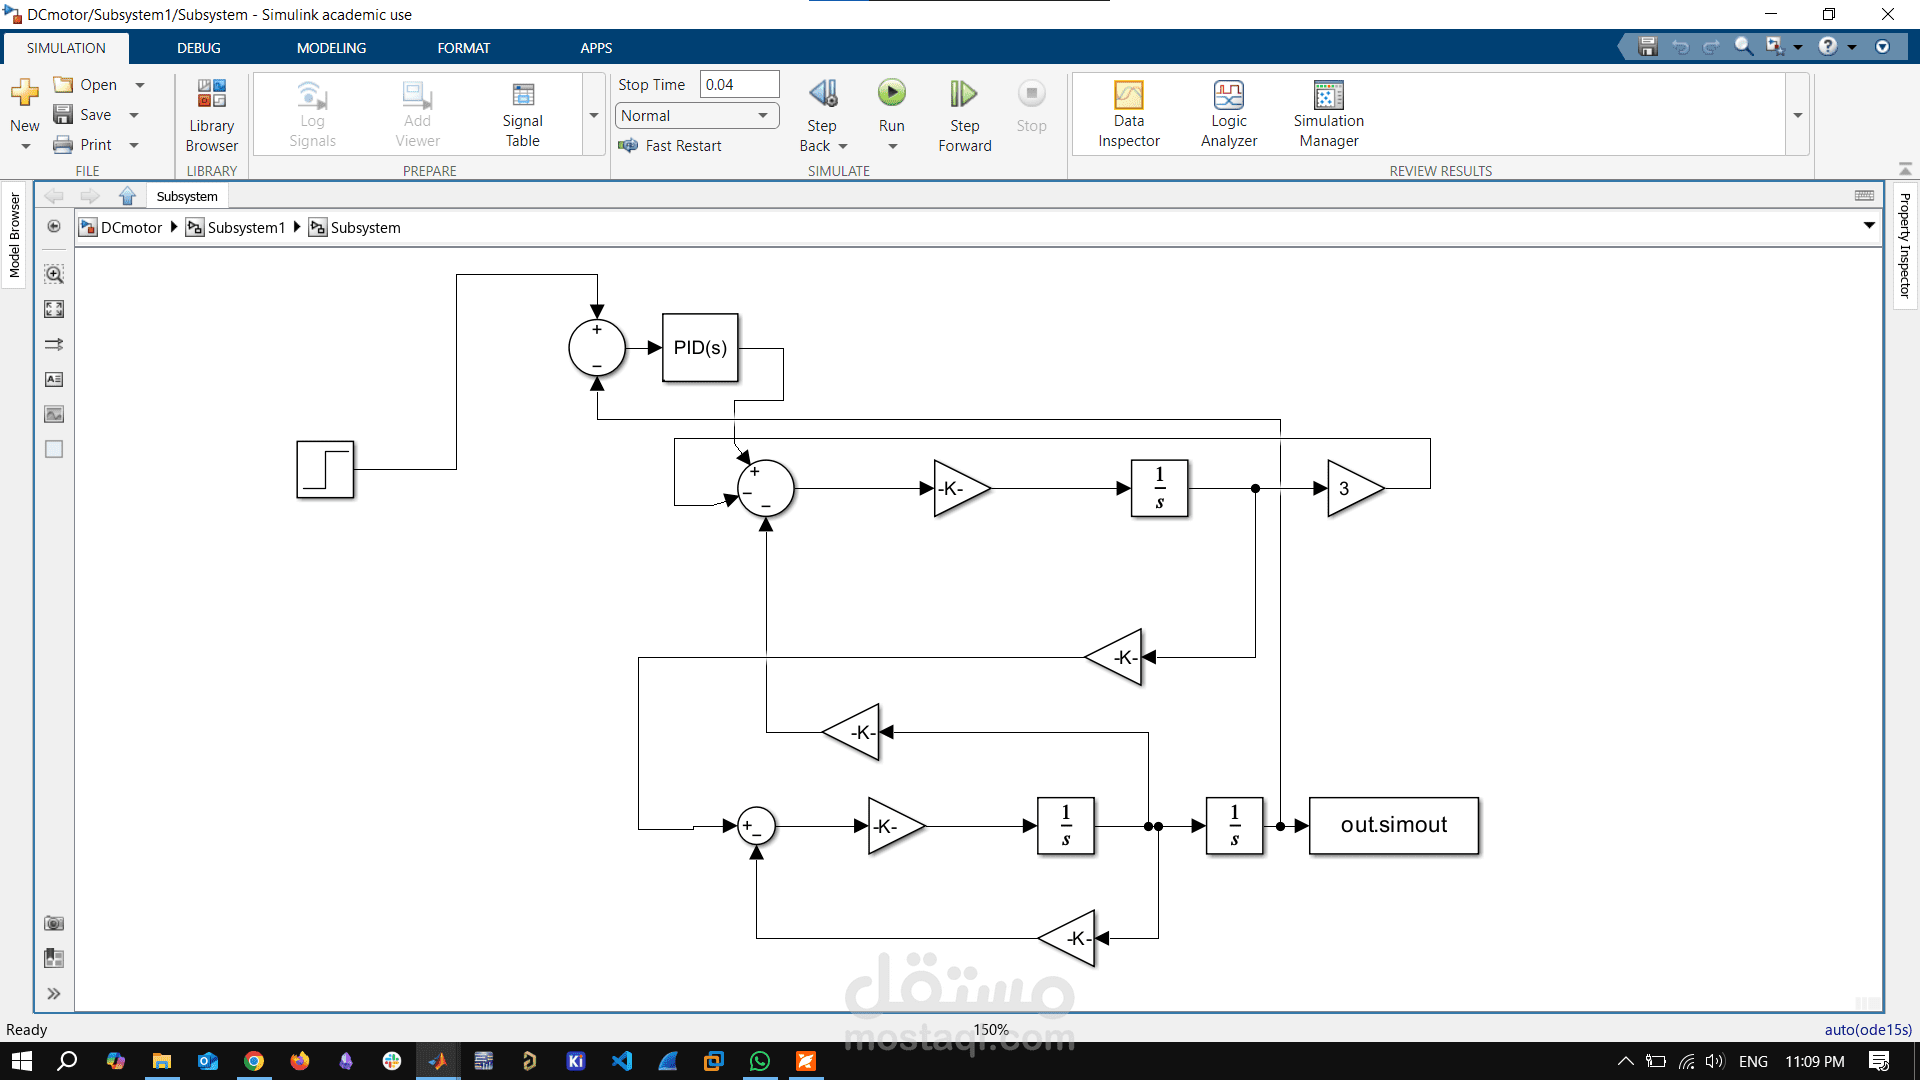Open Visual Studio Code from taskbar
Image resolution: width=1920 pixels, height=1080 pixels.
point(622,1061)
